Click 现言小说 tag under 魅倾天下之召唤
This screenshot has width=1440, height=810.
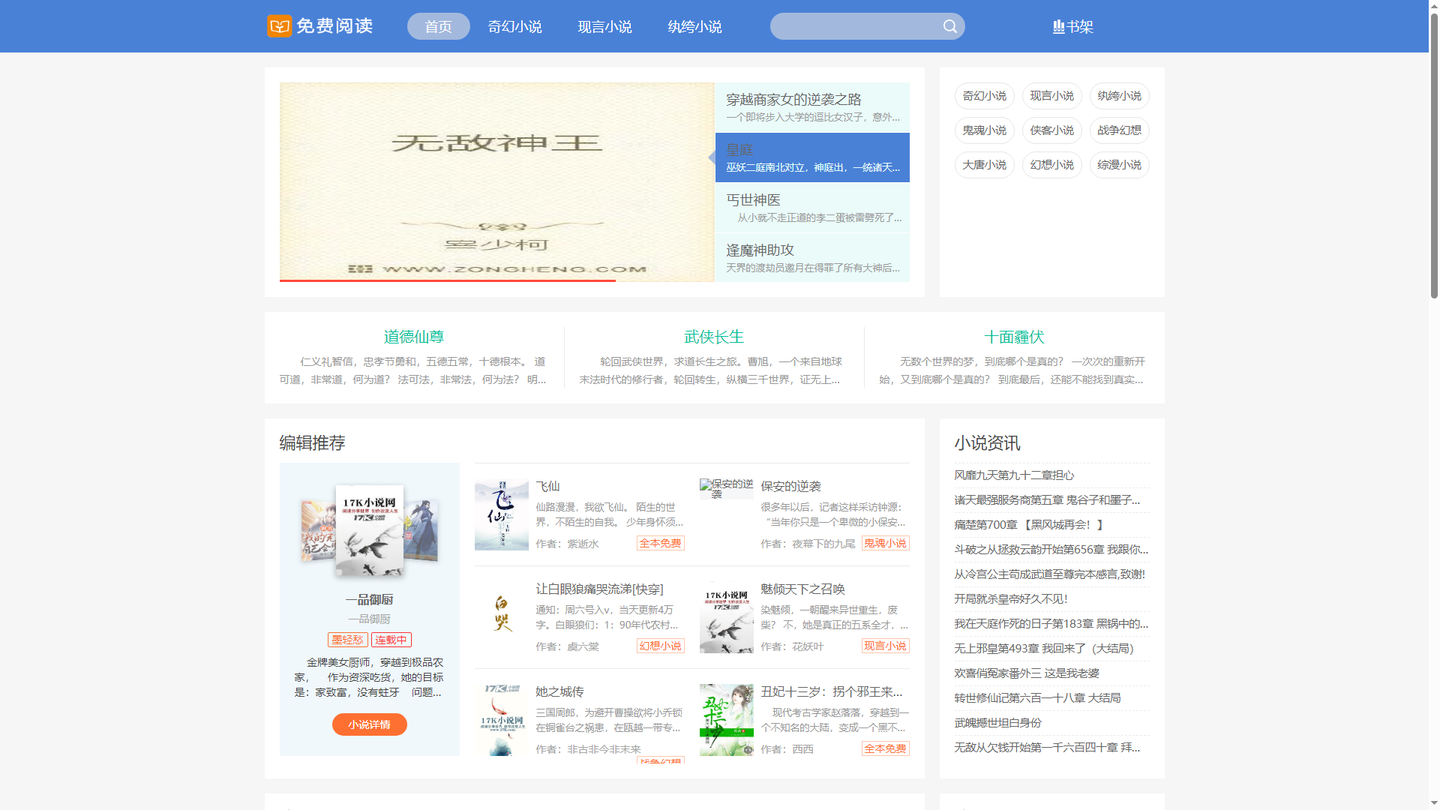point(885,646)
